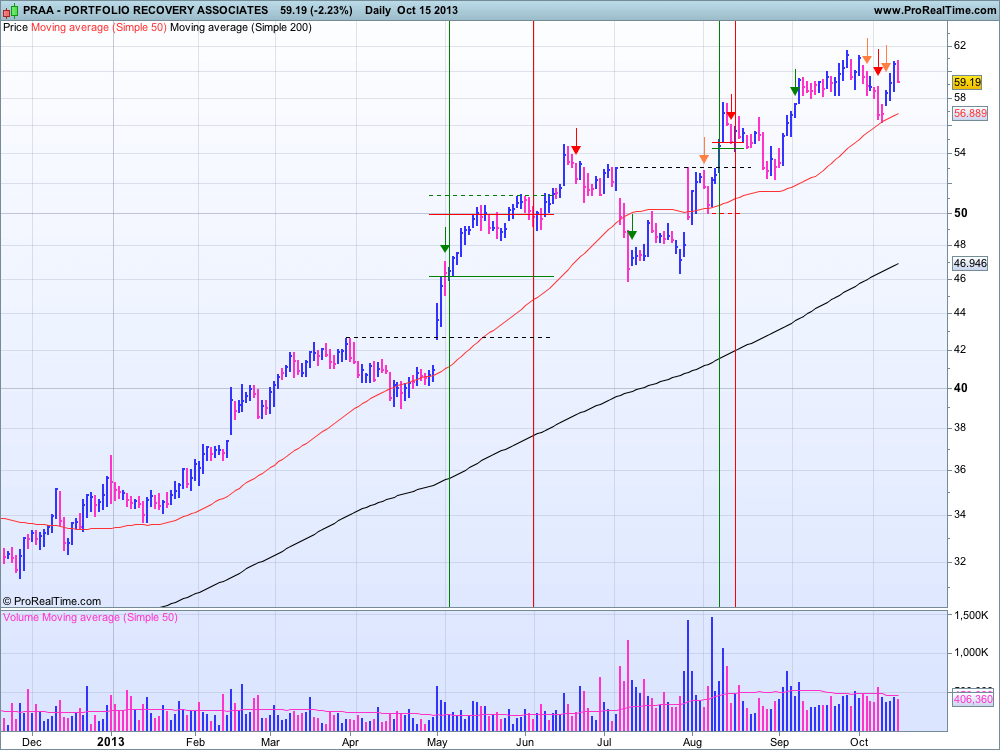Click the 59.19 (-2.23%) price change text
The image size is (1000, 750).
tap(316, 10)
